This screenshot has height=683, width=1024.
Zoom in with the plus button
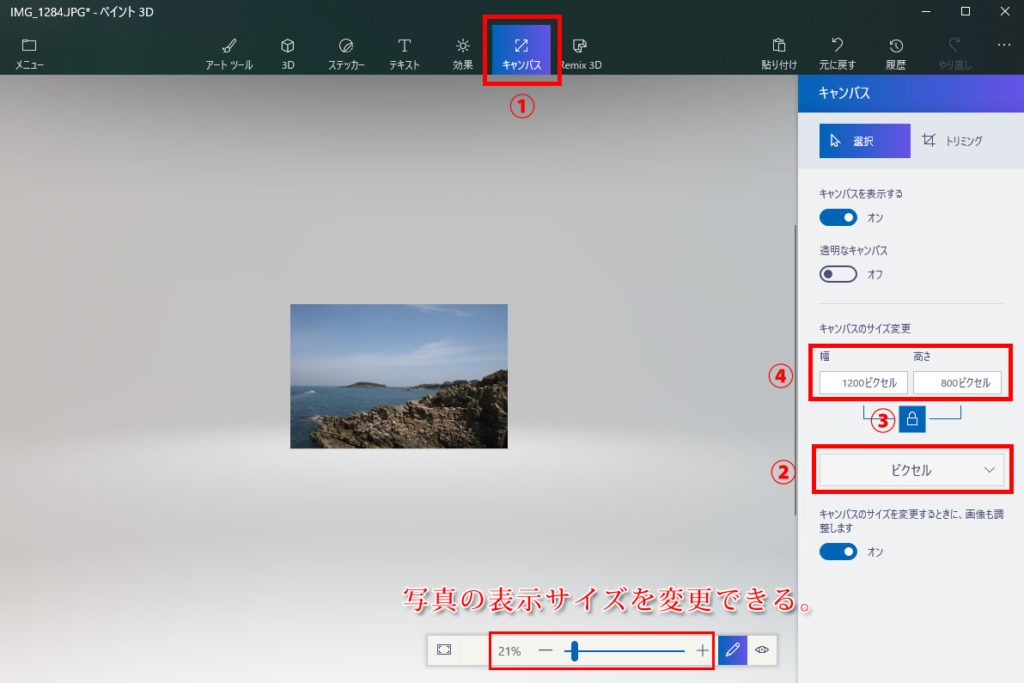[702, 650]
